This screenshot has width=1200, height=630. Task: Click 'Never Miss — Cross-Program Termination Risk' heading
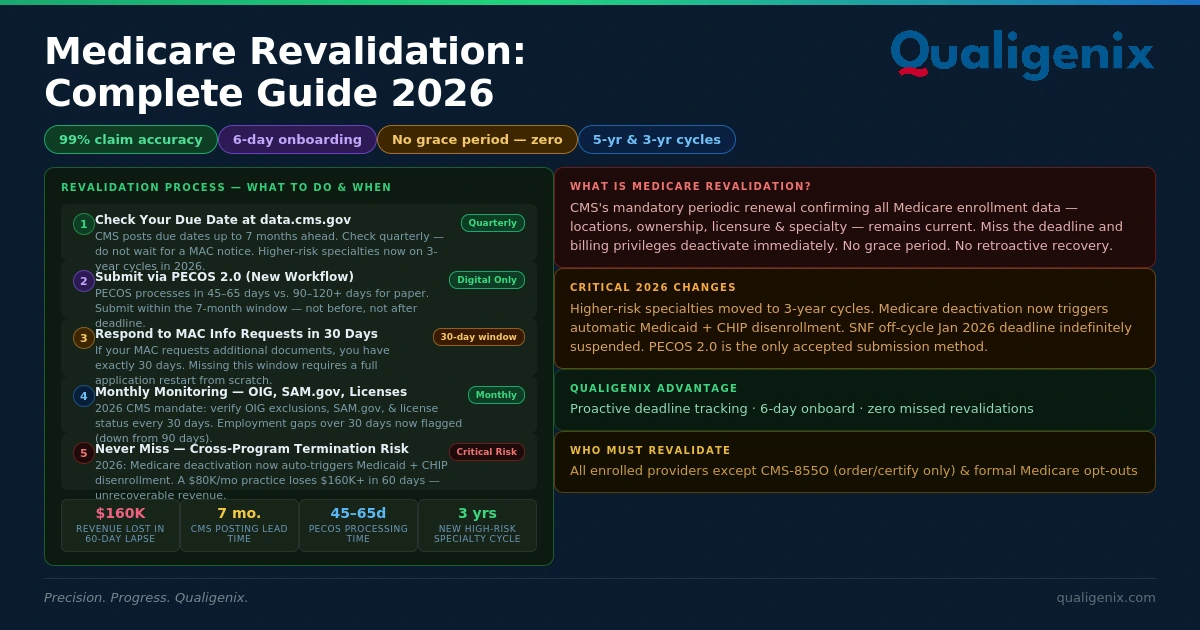coord(252,449)
